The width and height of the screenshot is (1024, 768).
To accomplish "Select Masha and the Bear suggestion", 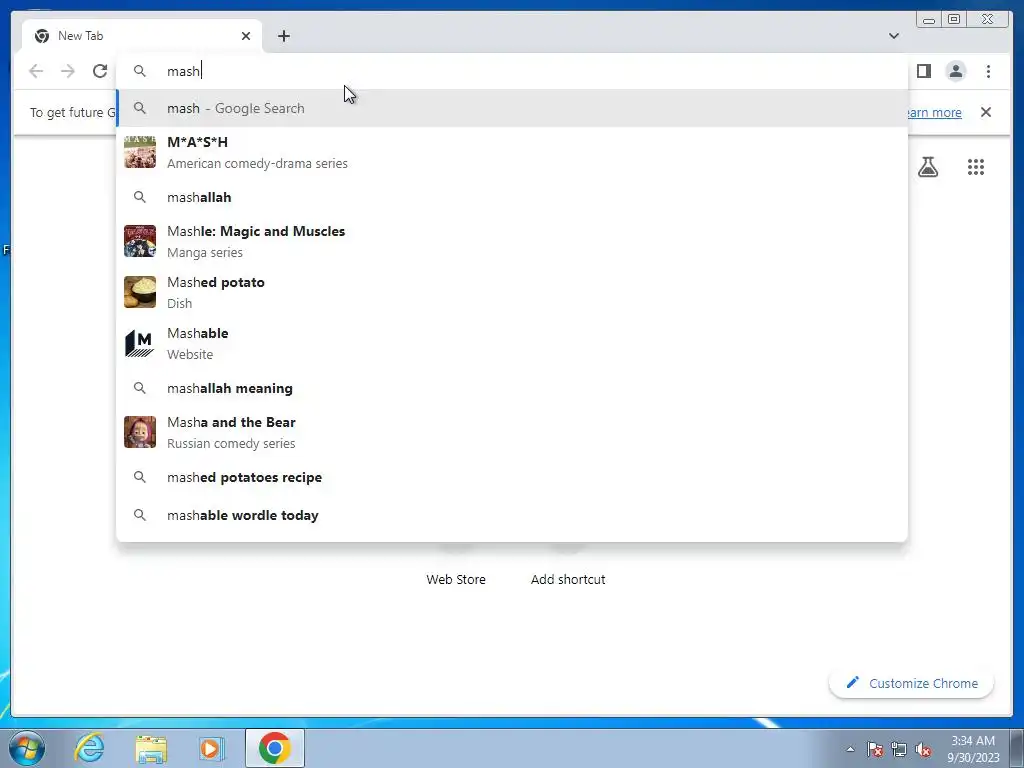I will 512,432.
